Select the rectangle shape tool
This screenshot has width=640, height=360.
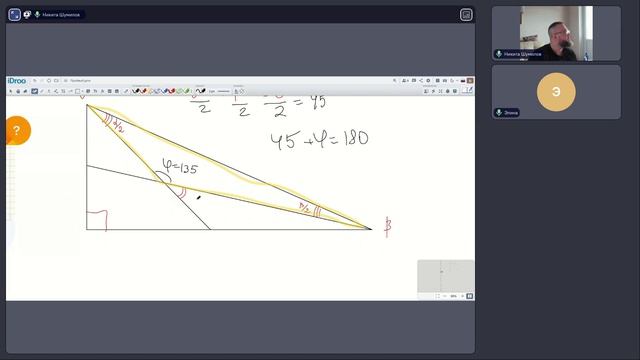click(x=77, y=91)
